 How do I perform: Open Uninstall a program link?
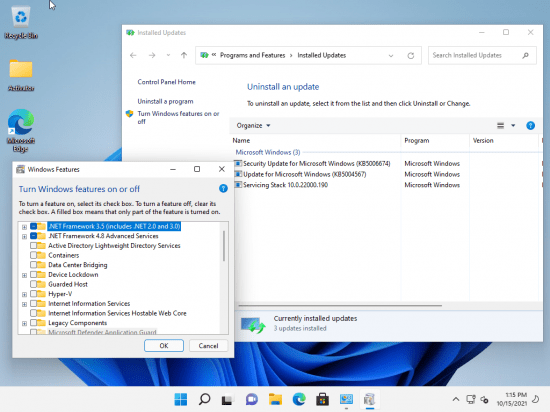(x=165, y=101)
